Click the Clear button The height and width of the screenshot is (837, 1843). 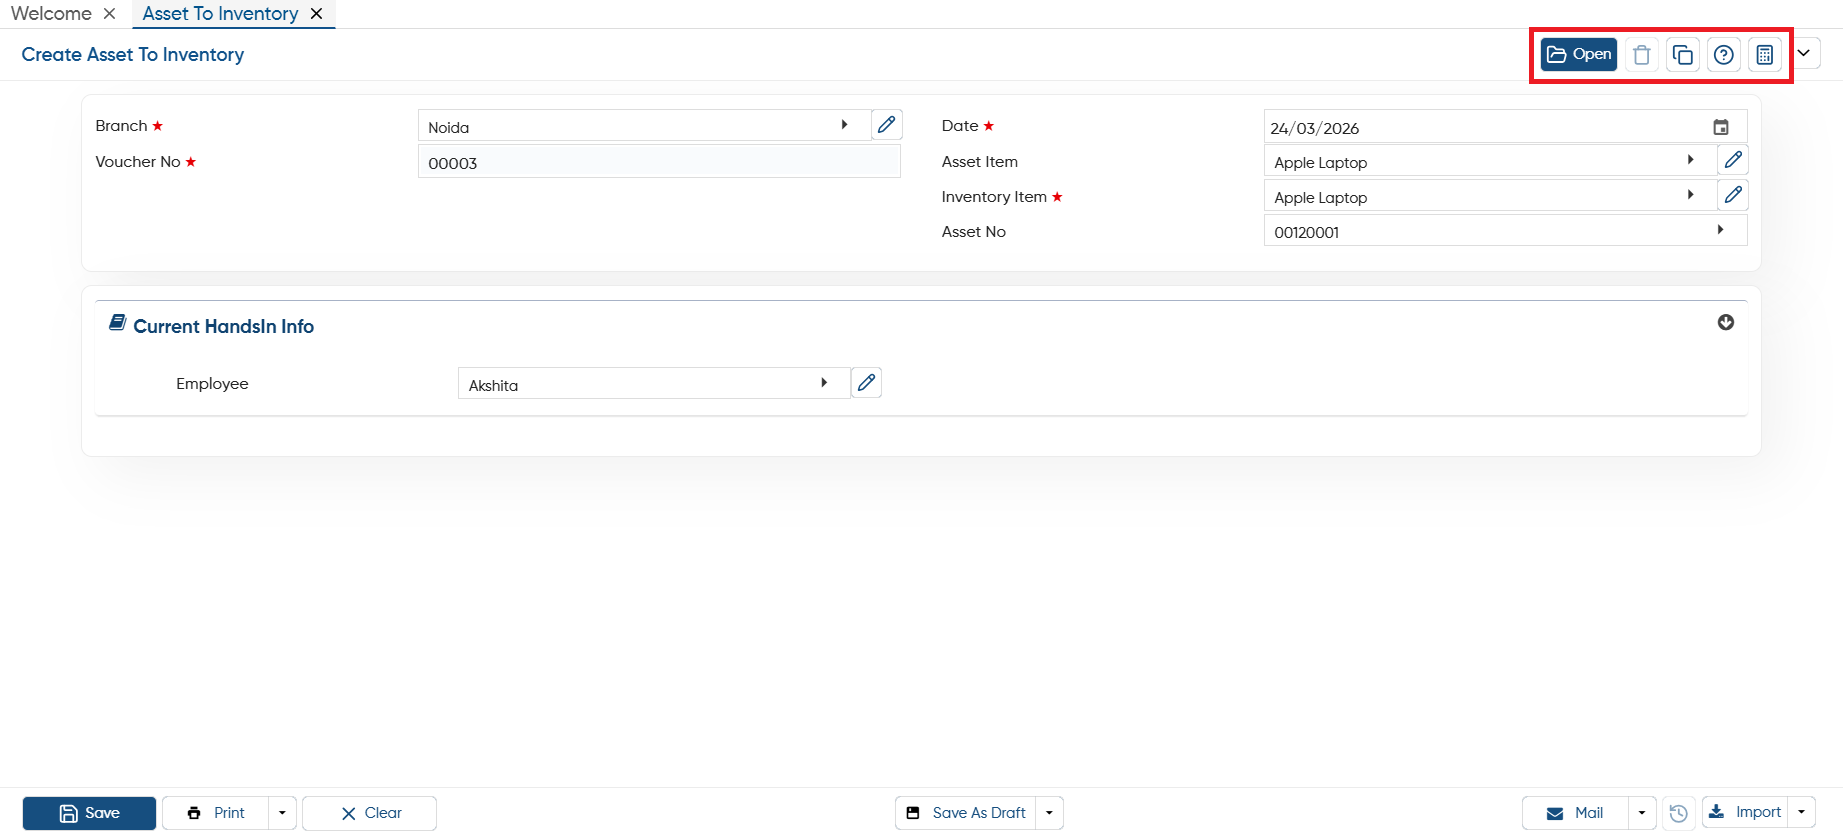pyautogui.click(x=370, y=813)
